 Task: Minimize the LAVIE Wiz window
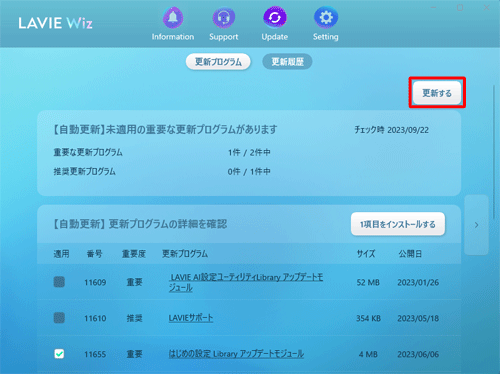tap(434, 8)
